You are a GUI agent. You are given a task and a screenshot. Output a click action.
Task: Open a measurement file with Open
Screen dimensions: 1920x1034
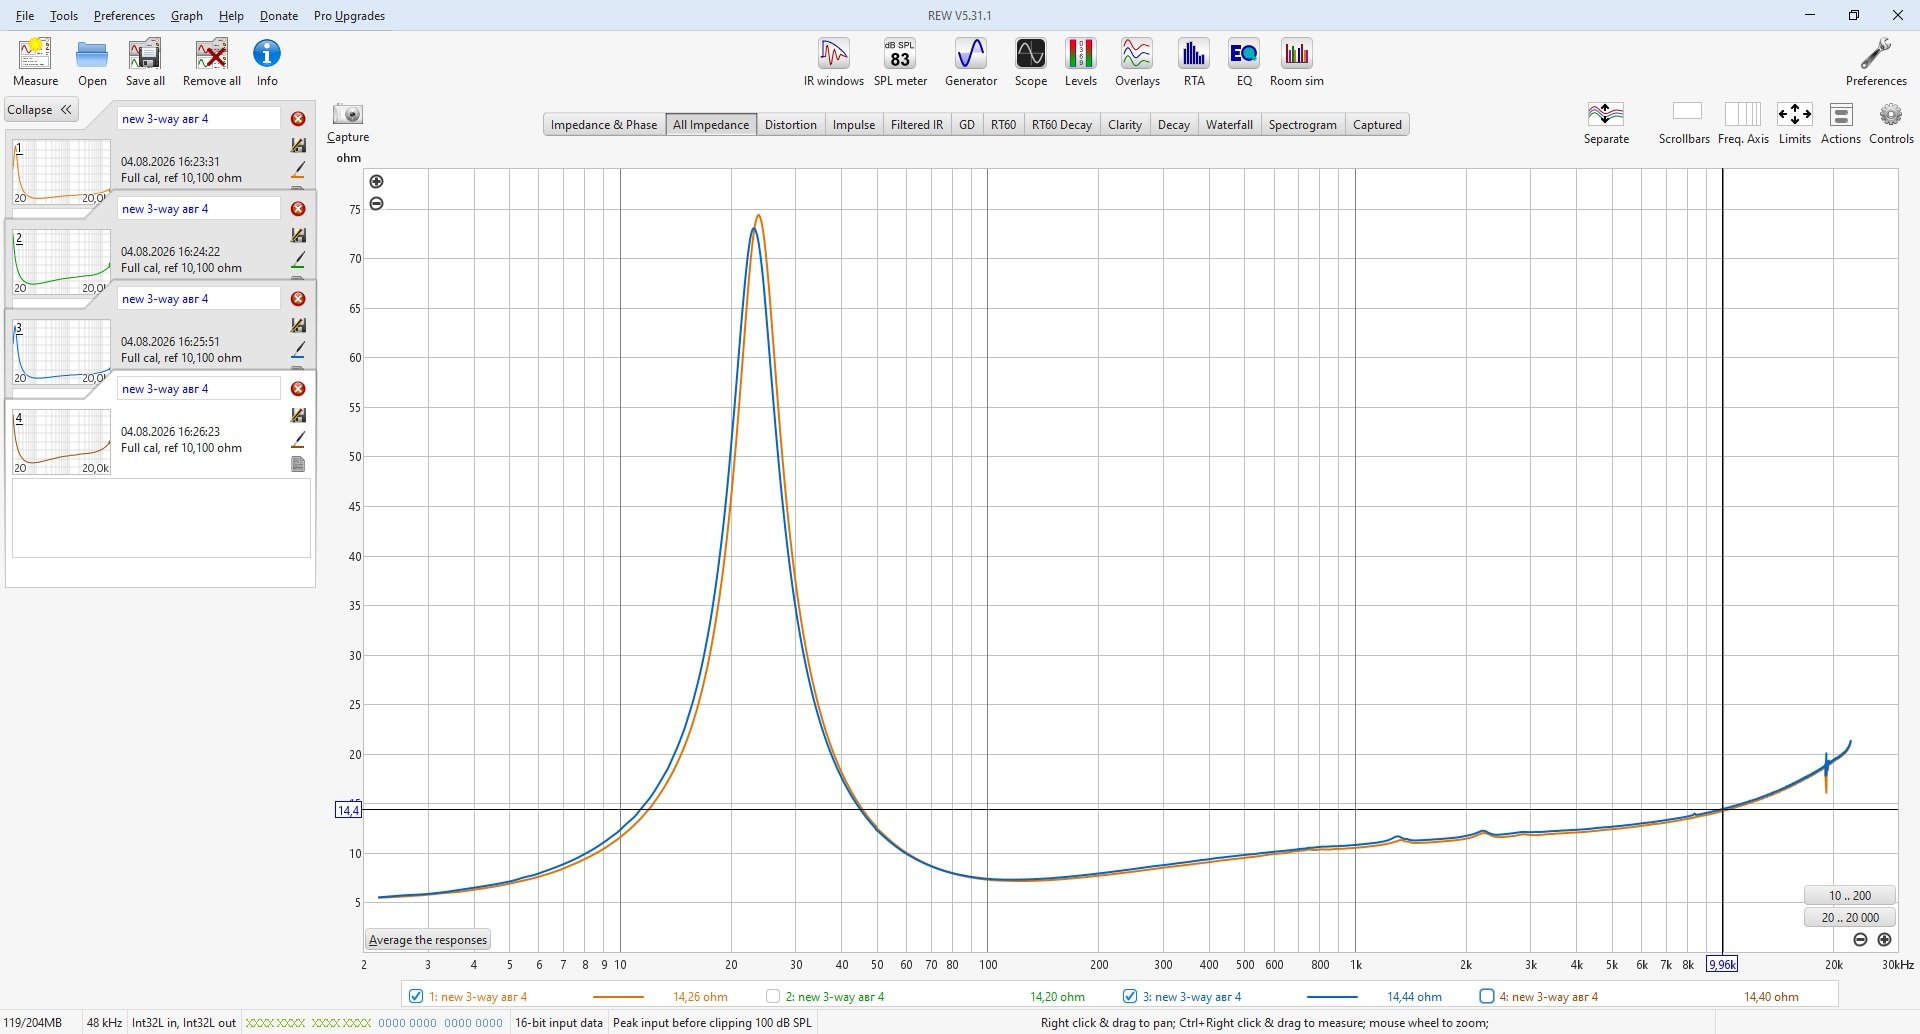[92, 62]
